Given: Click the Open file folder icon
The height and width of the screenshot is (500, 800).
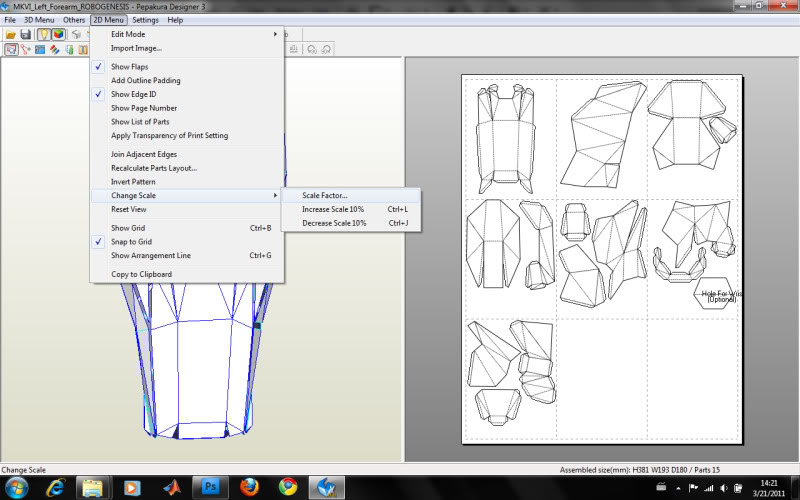Looking at the screenshot, I should (10, 34).
